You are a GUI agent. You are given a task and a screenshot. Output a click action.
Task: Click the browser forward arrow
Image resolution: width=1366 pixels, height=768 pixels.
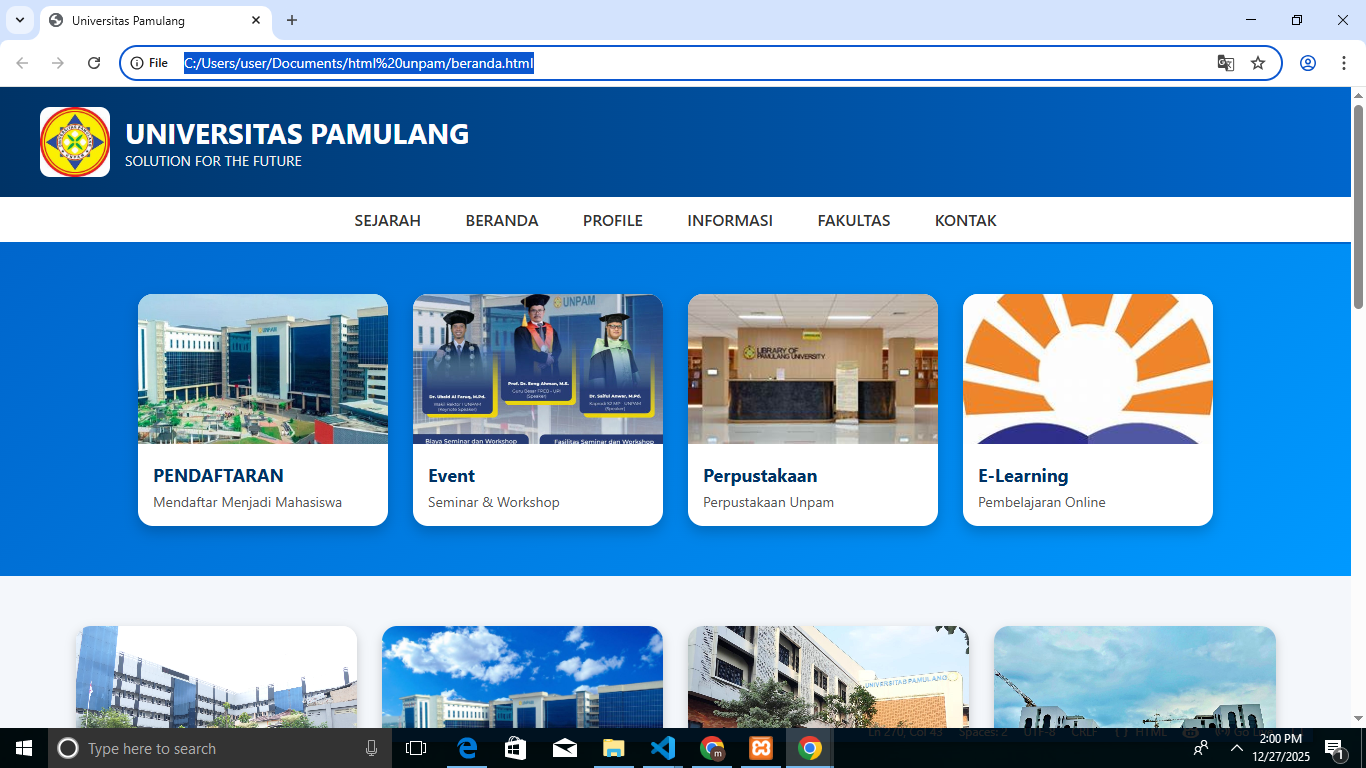58,63
